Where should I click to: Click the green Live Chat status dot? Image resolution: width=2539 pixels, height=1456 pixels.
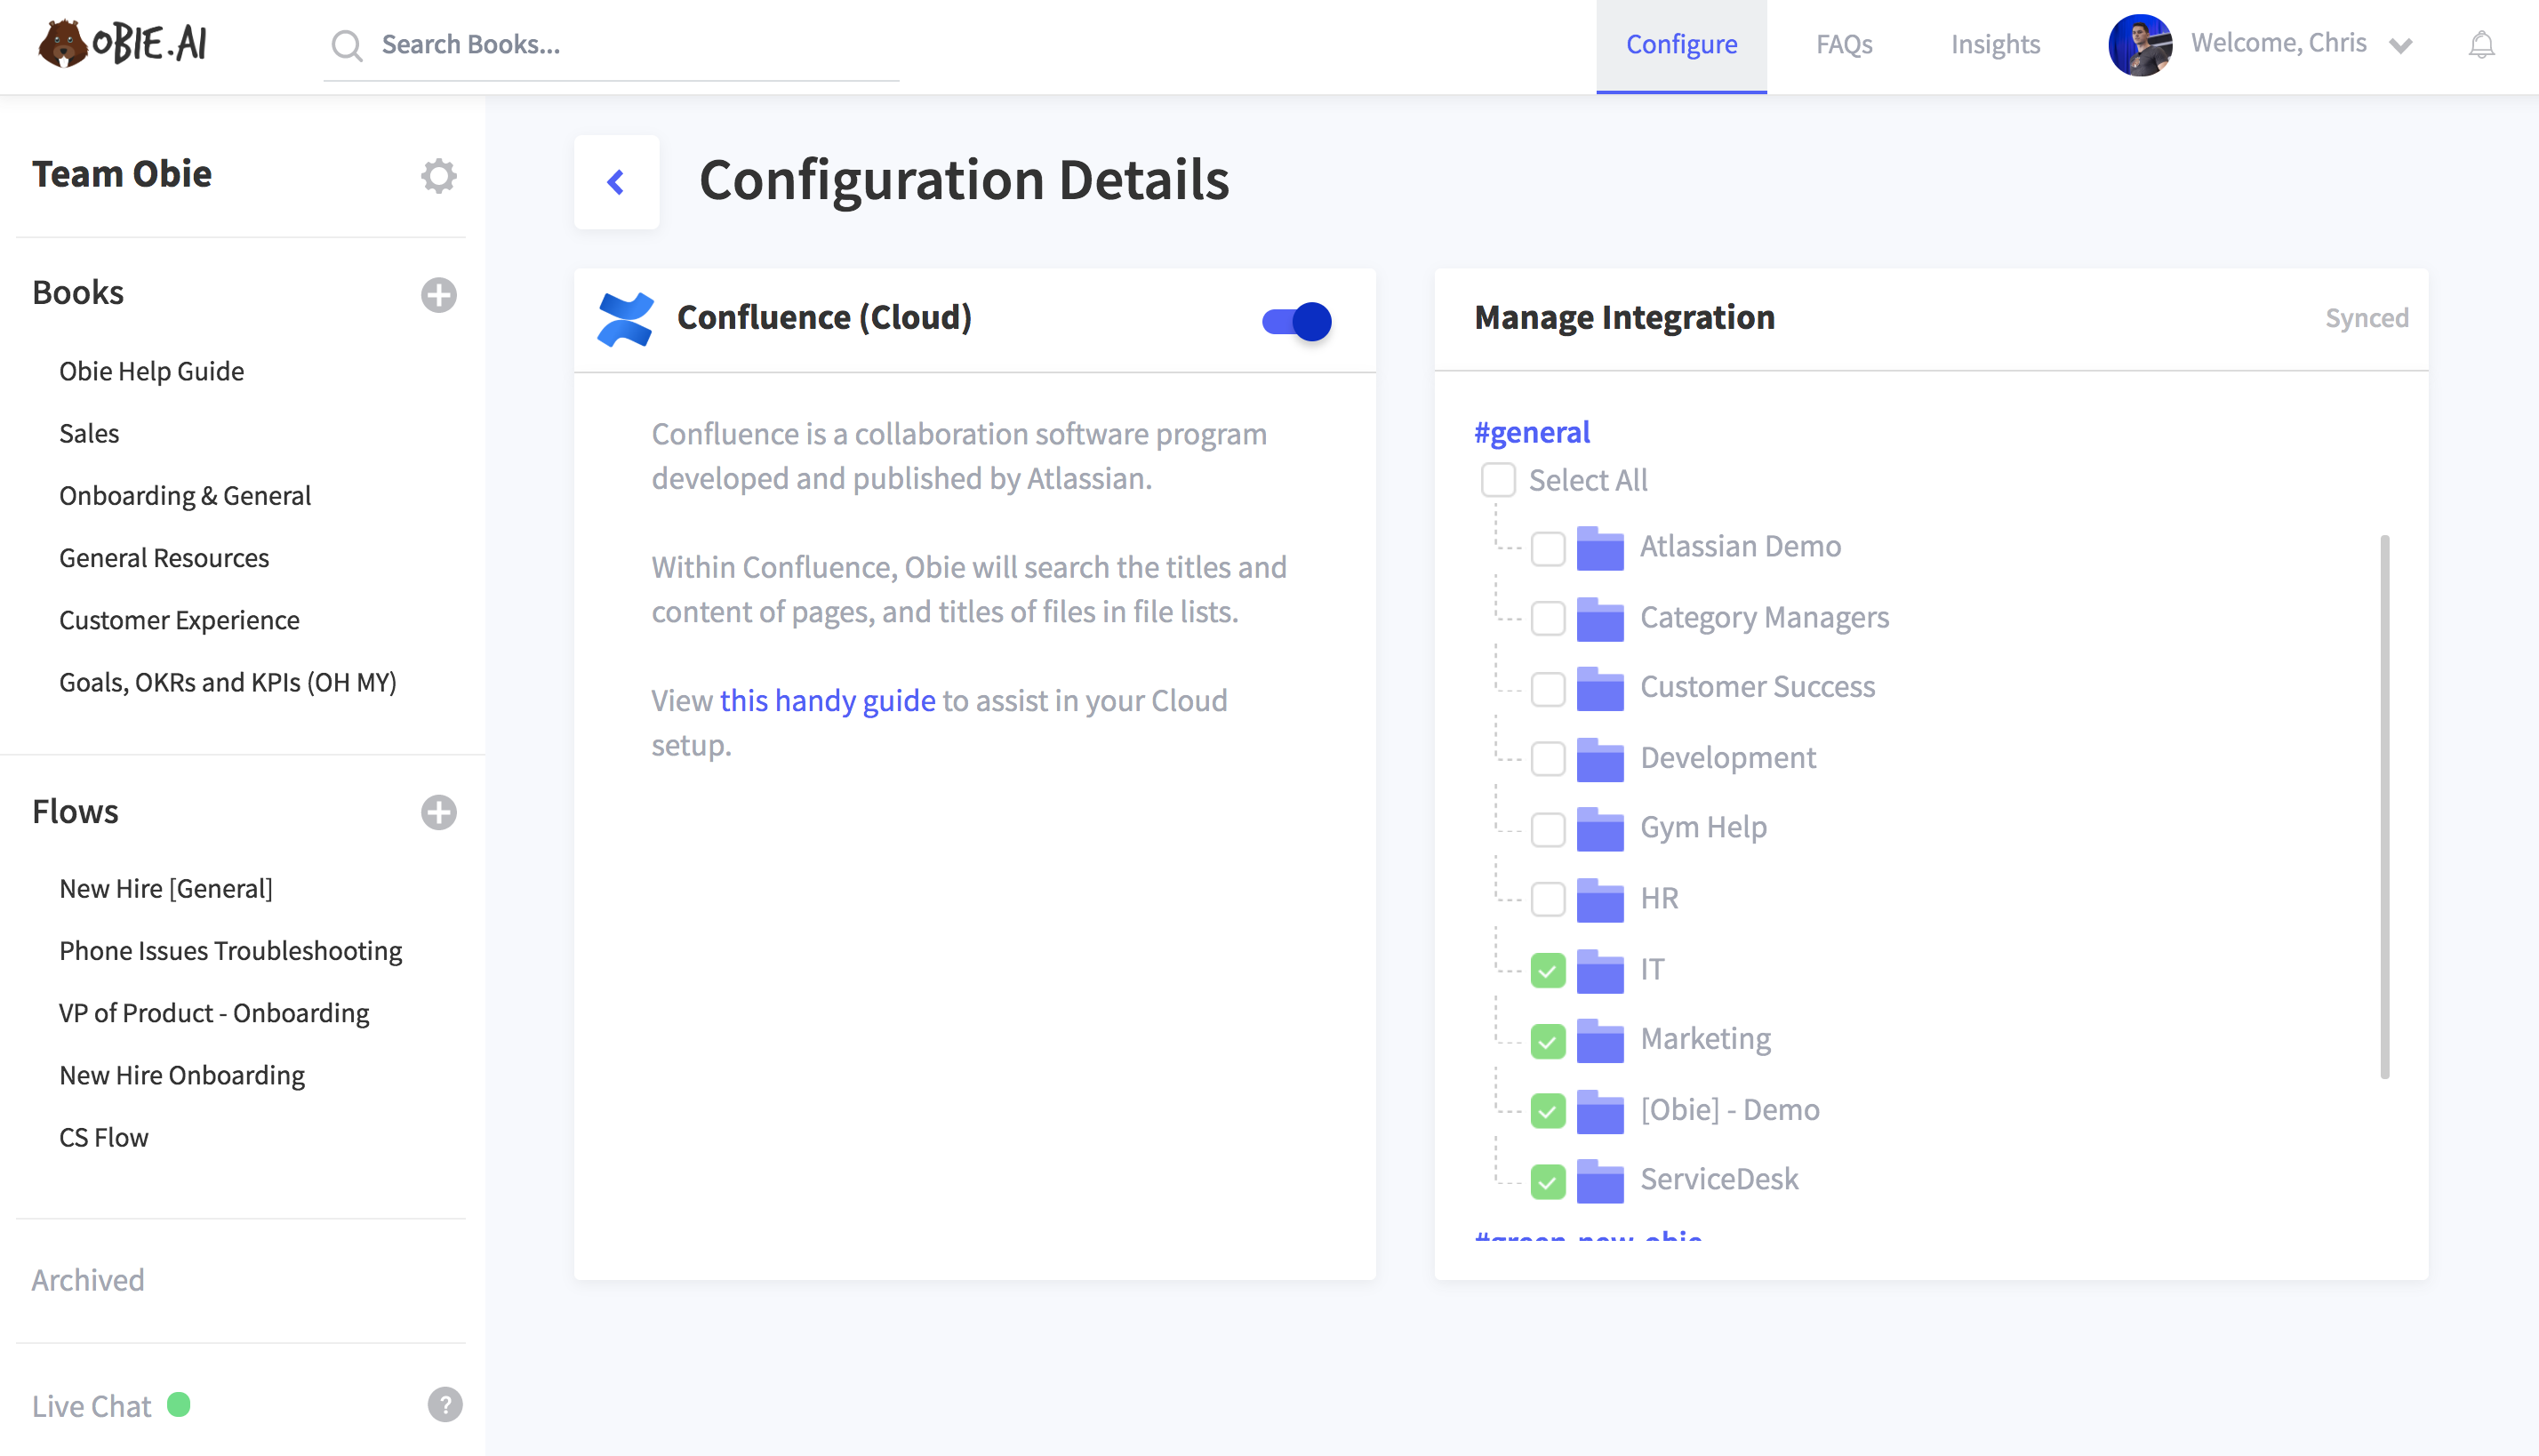[179, 1404]
